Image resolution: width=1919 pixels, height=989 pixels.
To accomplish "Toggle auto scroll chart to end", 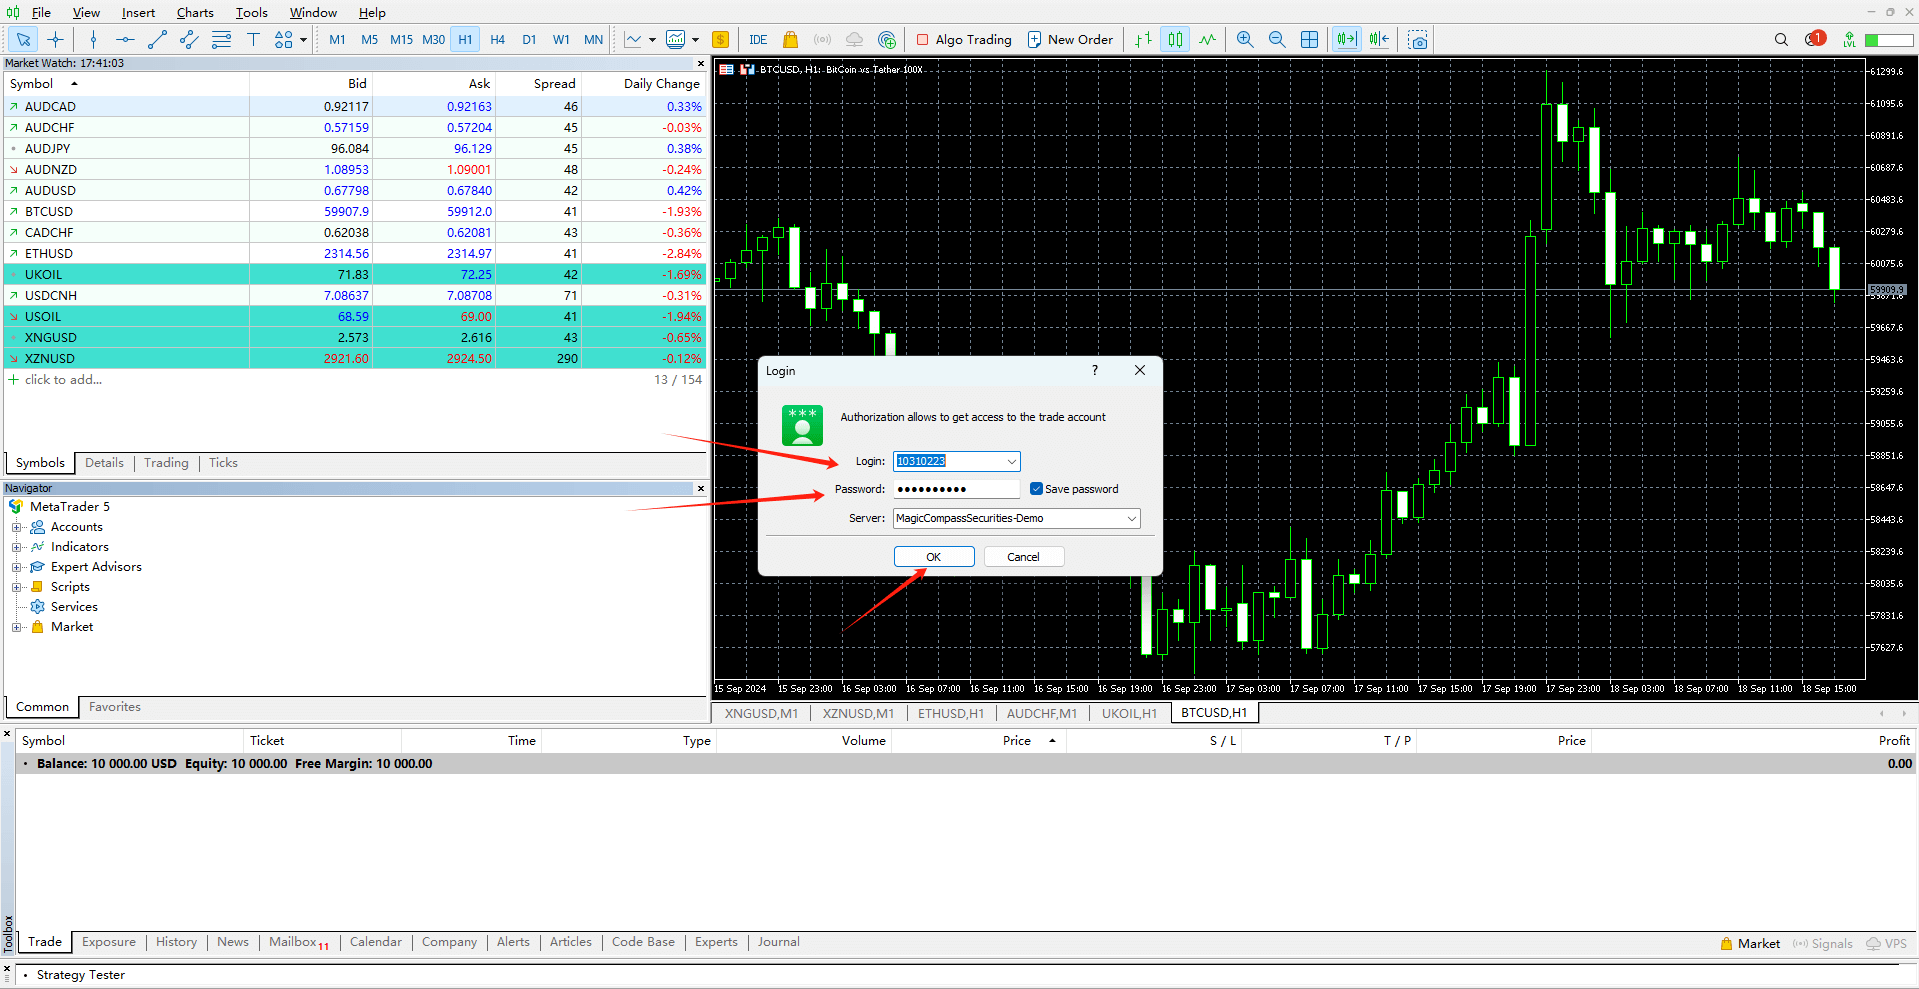I will click(x=1346, y=40).
